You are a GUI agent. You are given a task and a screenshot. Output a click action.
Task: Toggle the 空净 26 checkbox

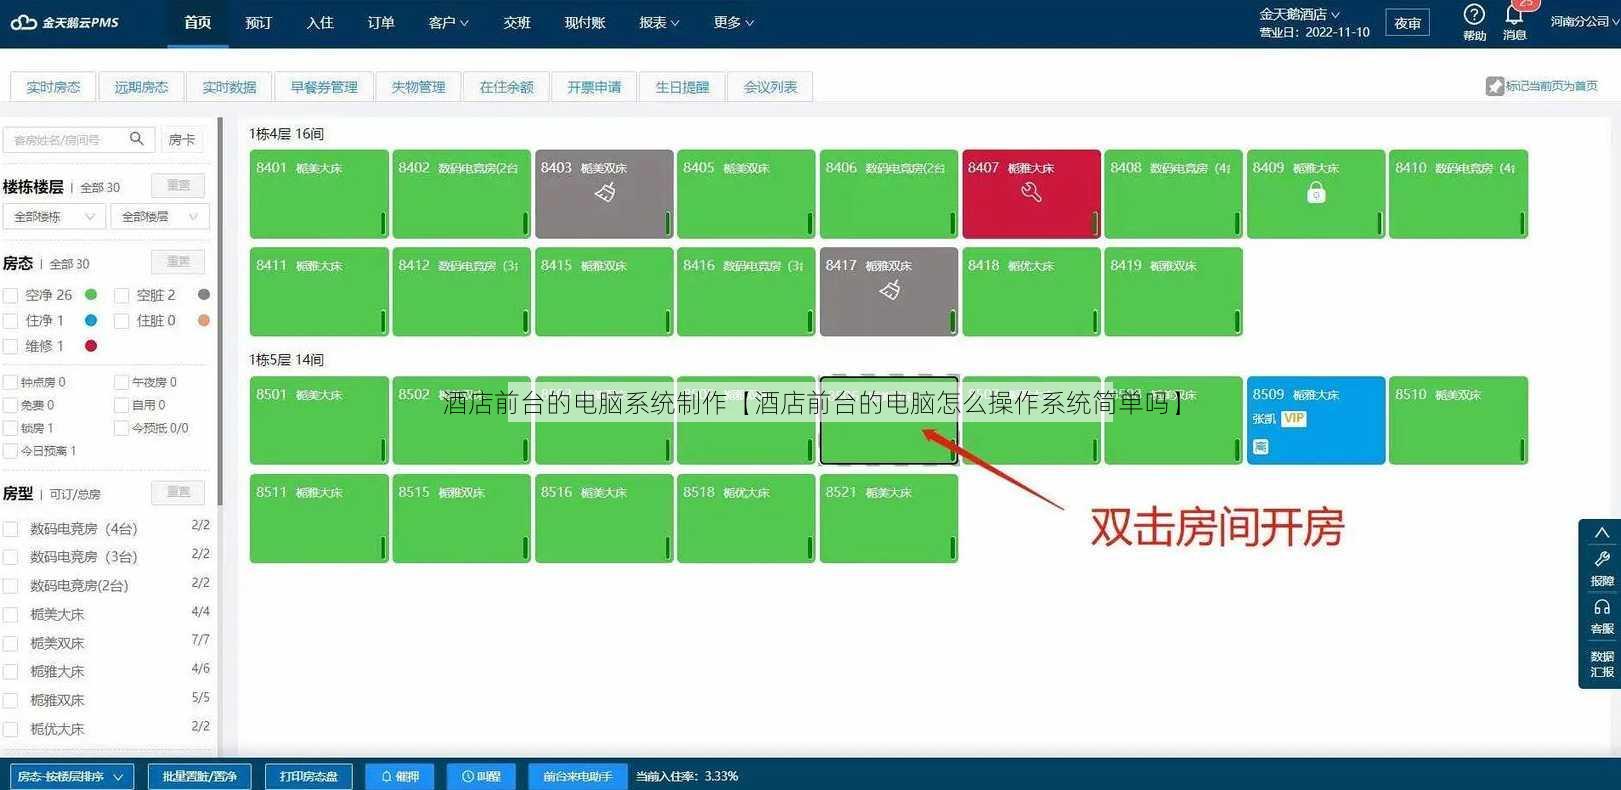11,296
